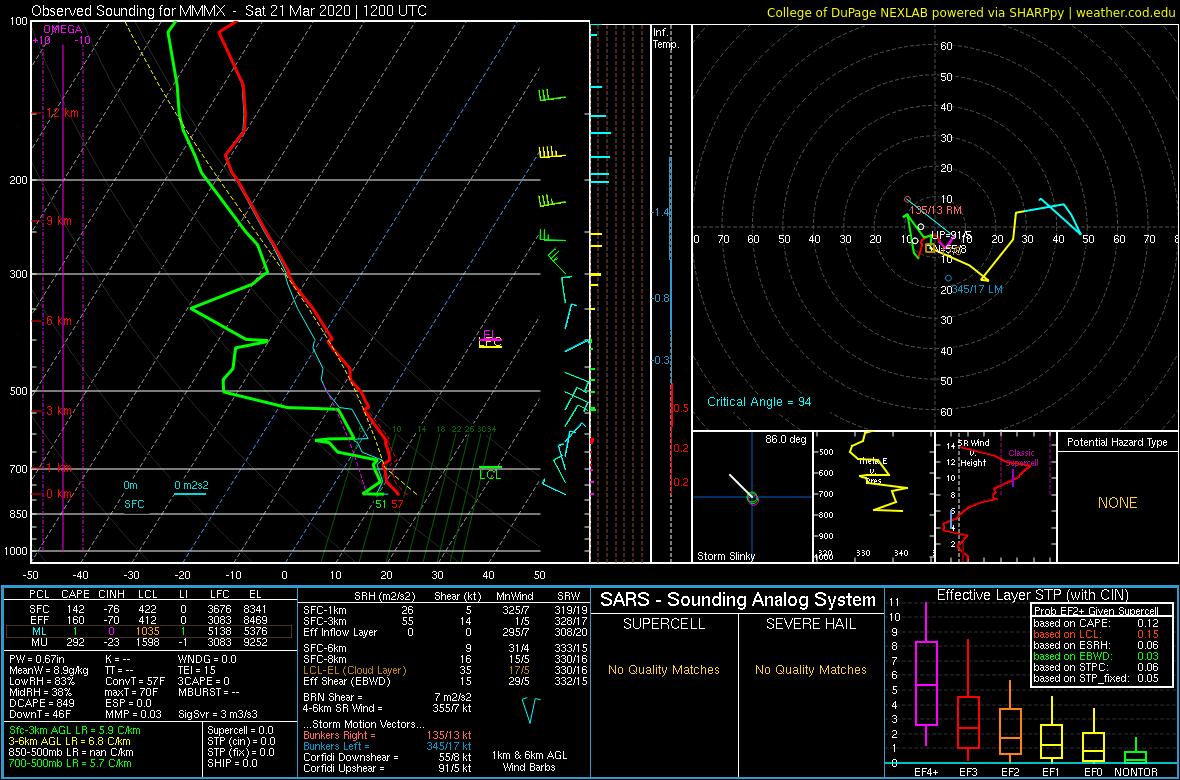Click the Critical Angle = 94 text
The width and height of the screenshot is (1180, 780).
tap(759, 401)
